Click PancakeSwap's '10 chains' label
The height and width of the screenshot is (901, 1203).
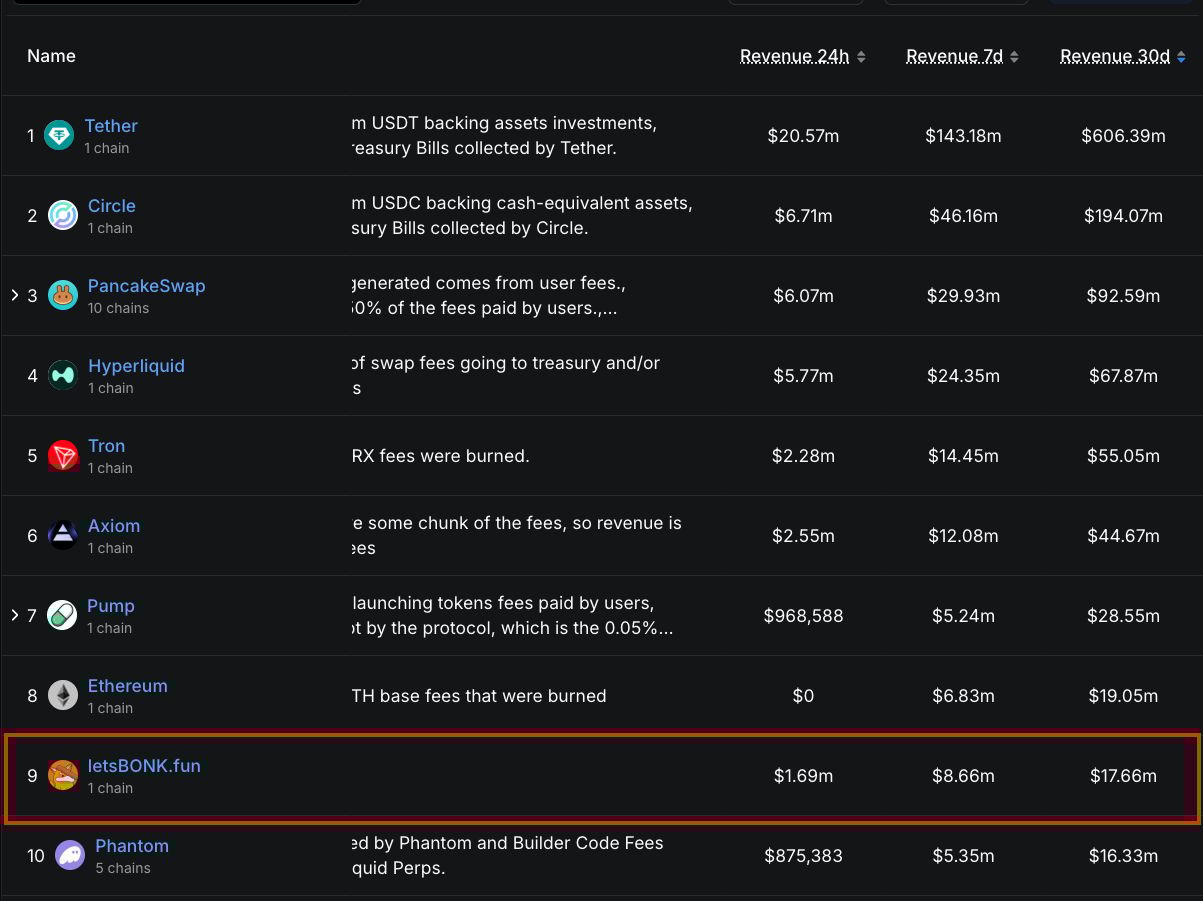[x=118, y=308]
